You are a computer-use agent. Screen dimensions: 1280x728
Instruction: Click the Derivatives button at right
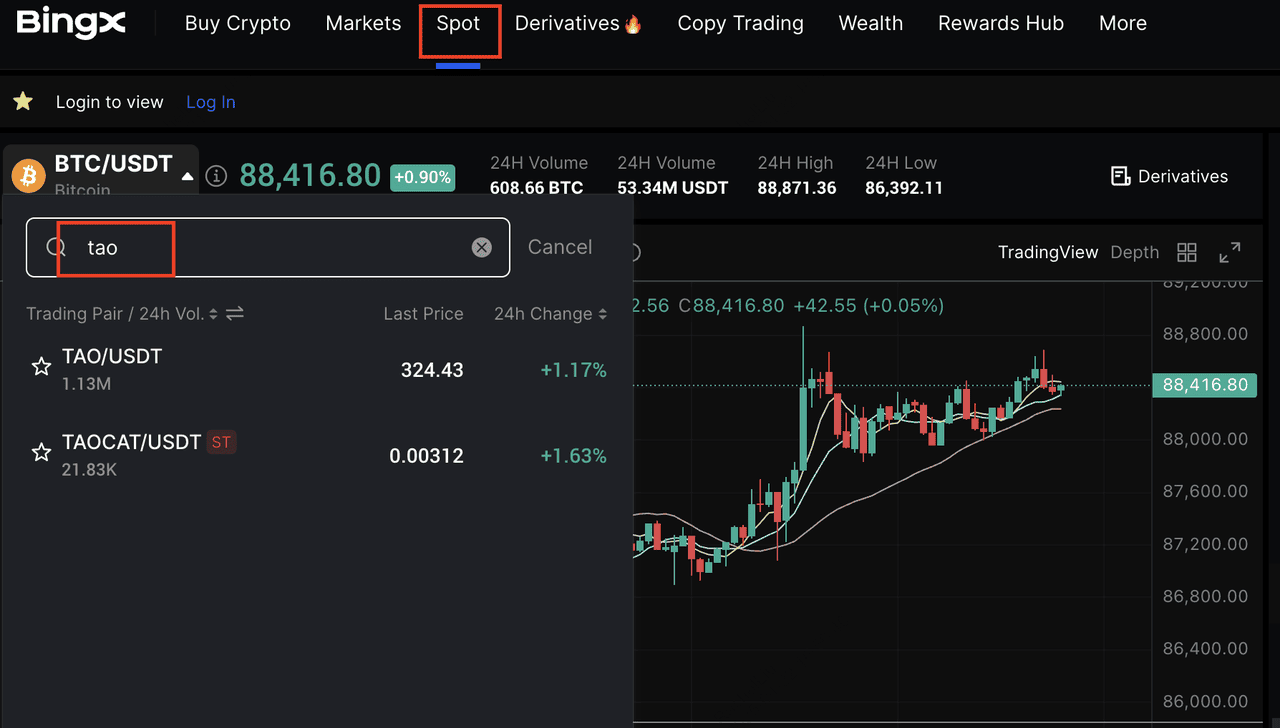pyautogui.click(x=1170, y=176)
